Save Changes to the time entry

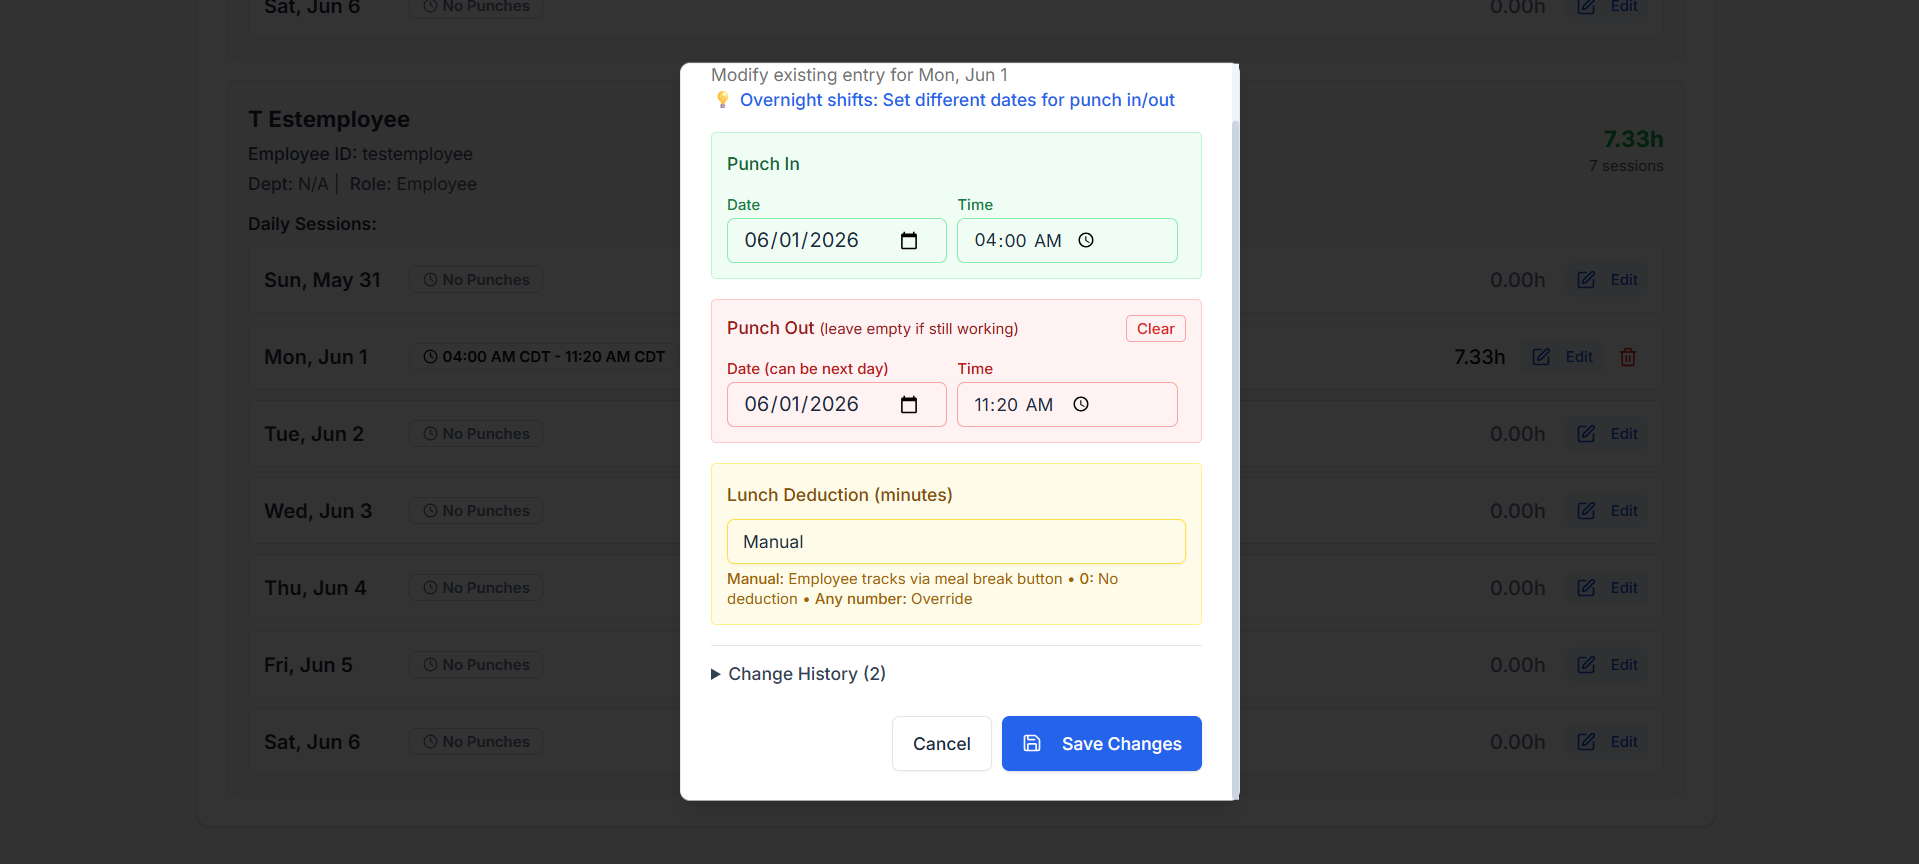[1101, 744]
